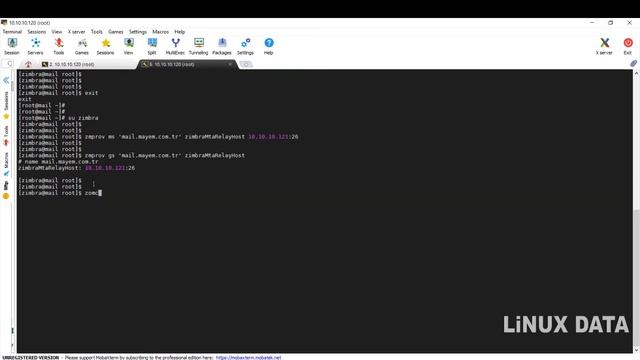This screenshot has height=360, width=640.
Task: Click scrollbar up arrow of terminal
Action: tap(636, 73)
